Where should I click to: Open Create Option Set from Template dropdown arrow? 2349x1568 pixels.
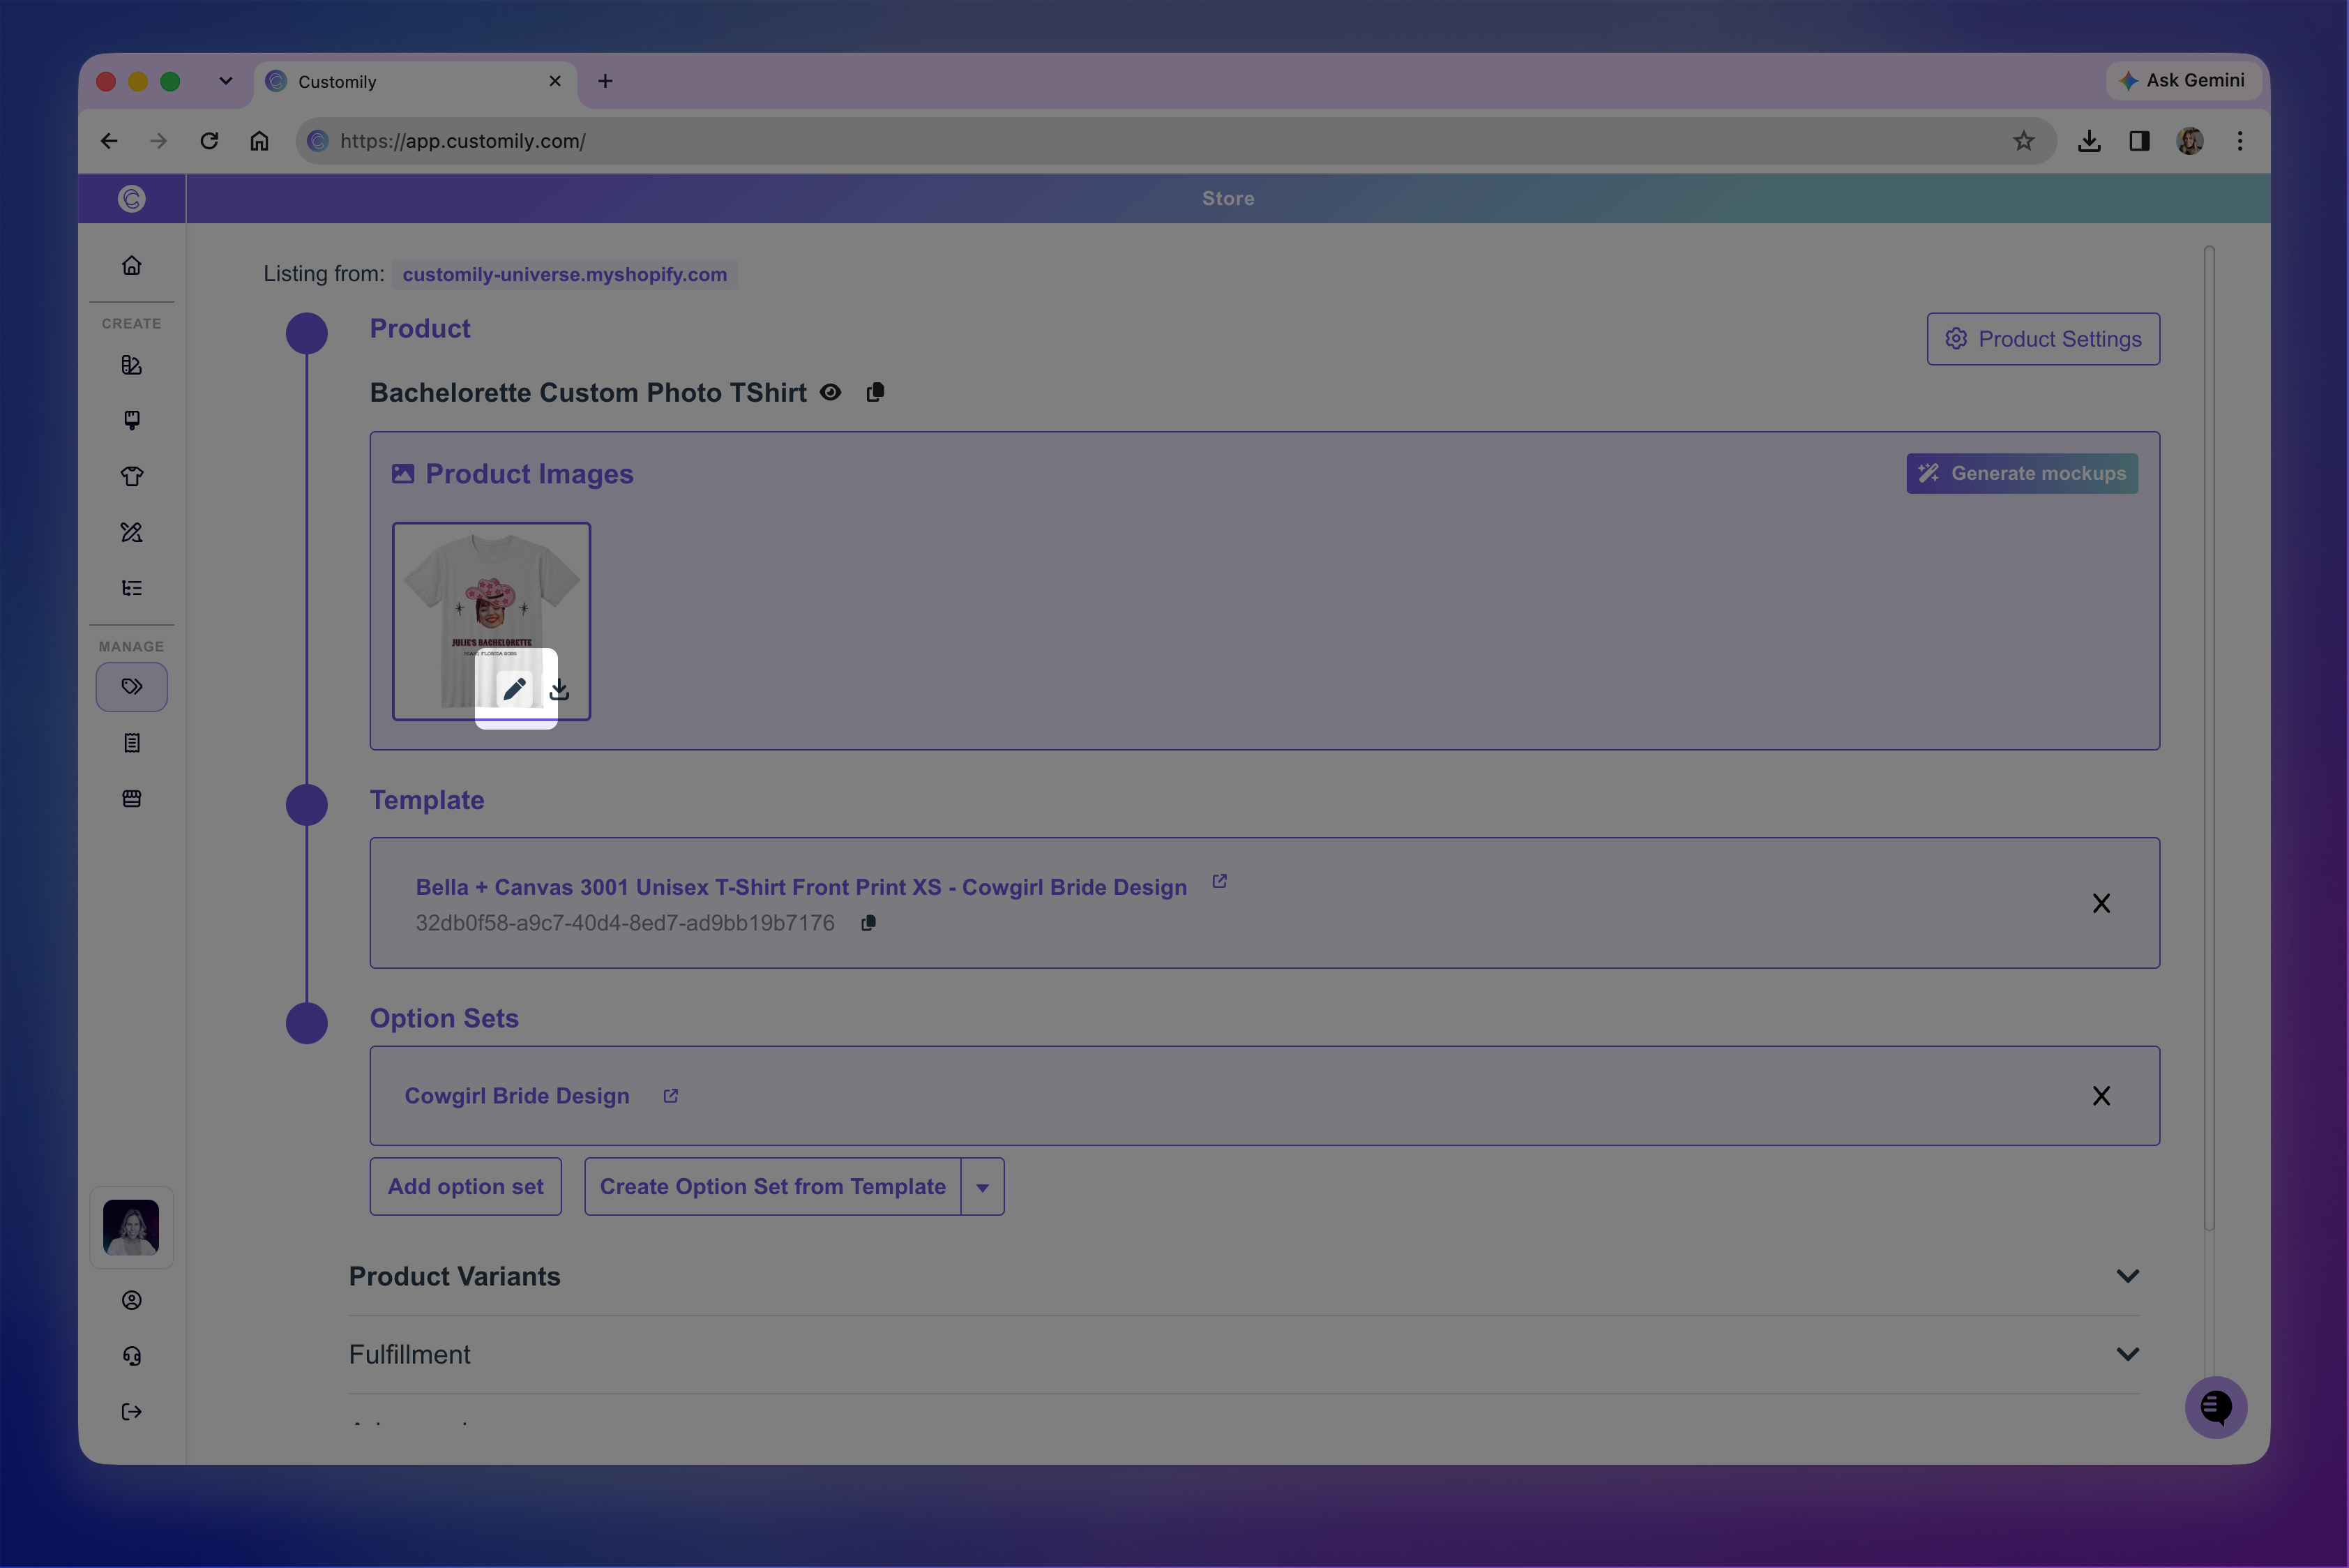click(982, 1187)
